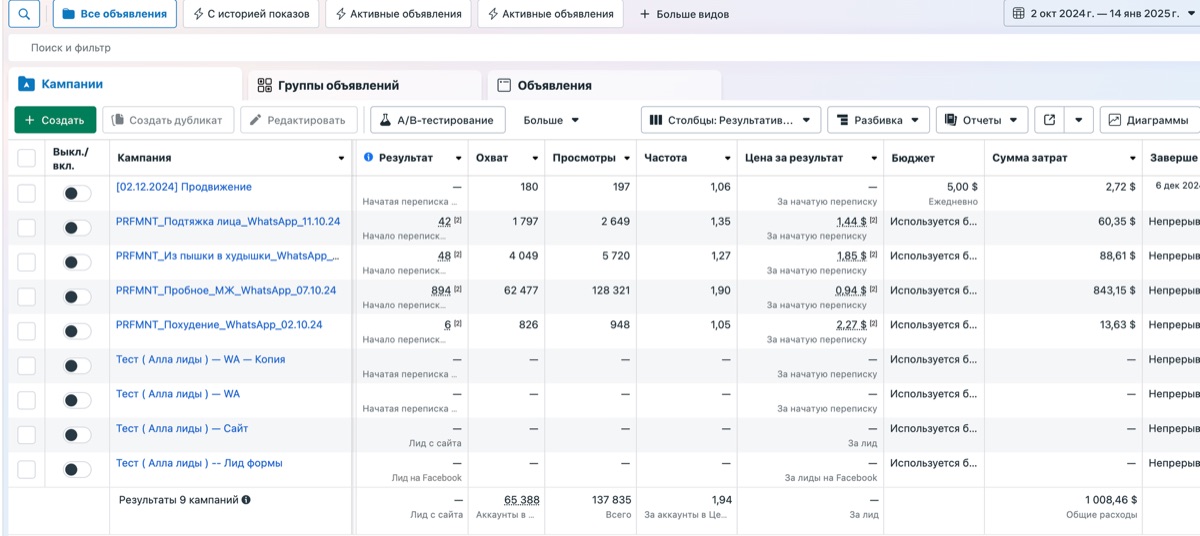1200x536 pixels.
Task: Open the 'Разбивка' dropdown
Action: pos(879,120)
